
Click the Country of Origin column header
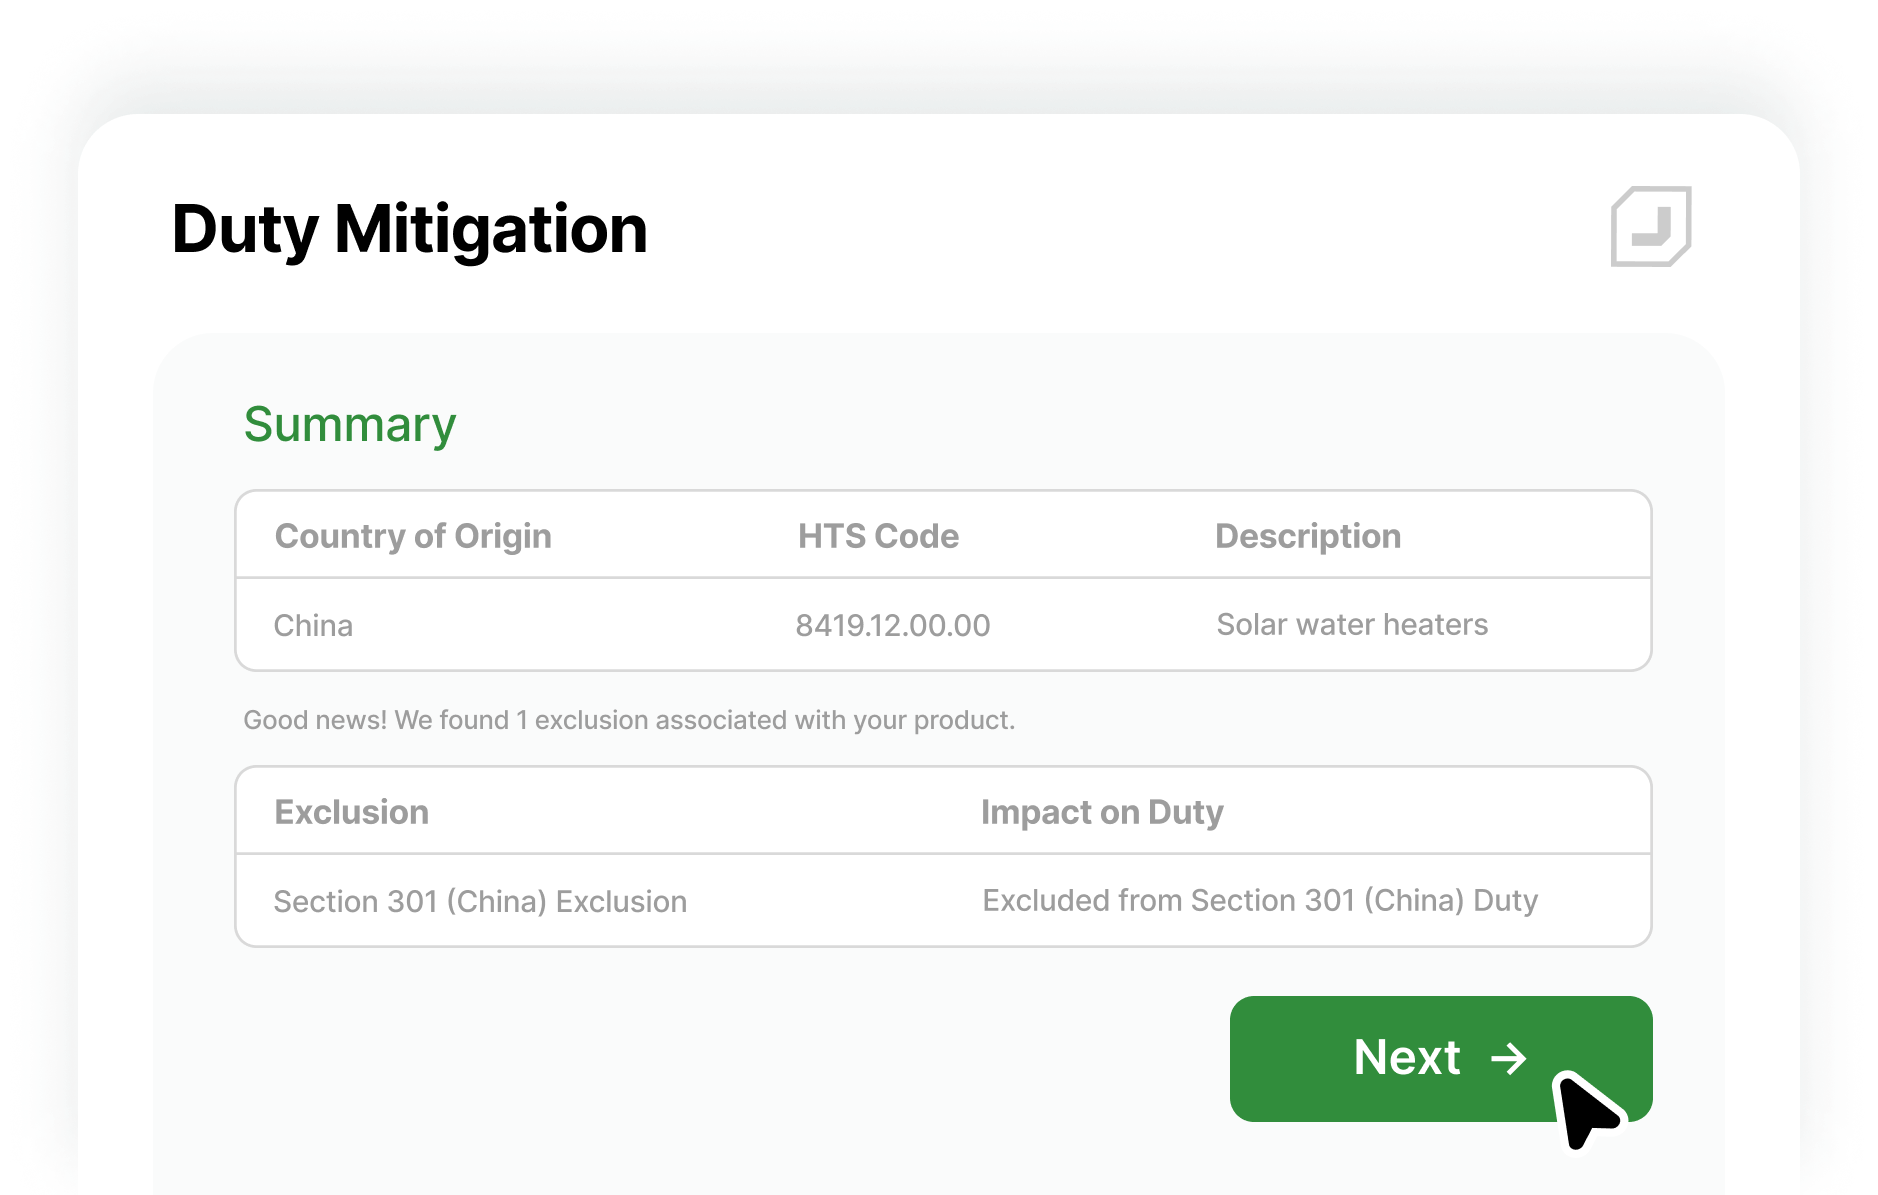(x=413, y=536)
